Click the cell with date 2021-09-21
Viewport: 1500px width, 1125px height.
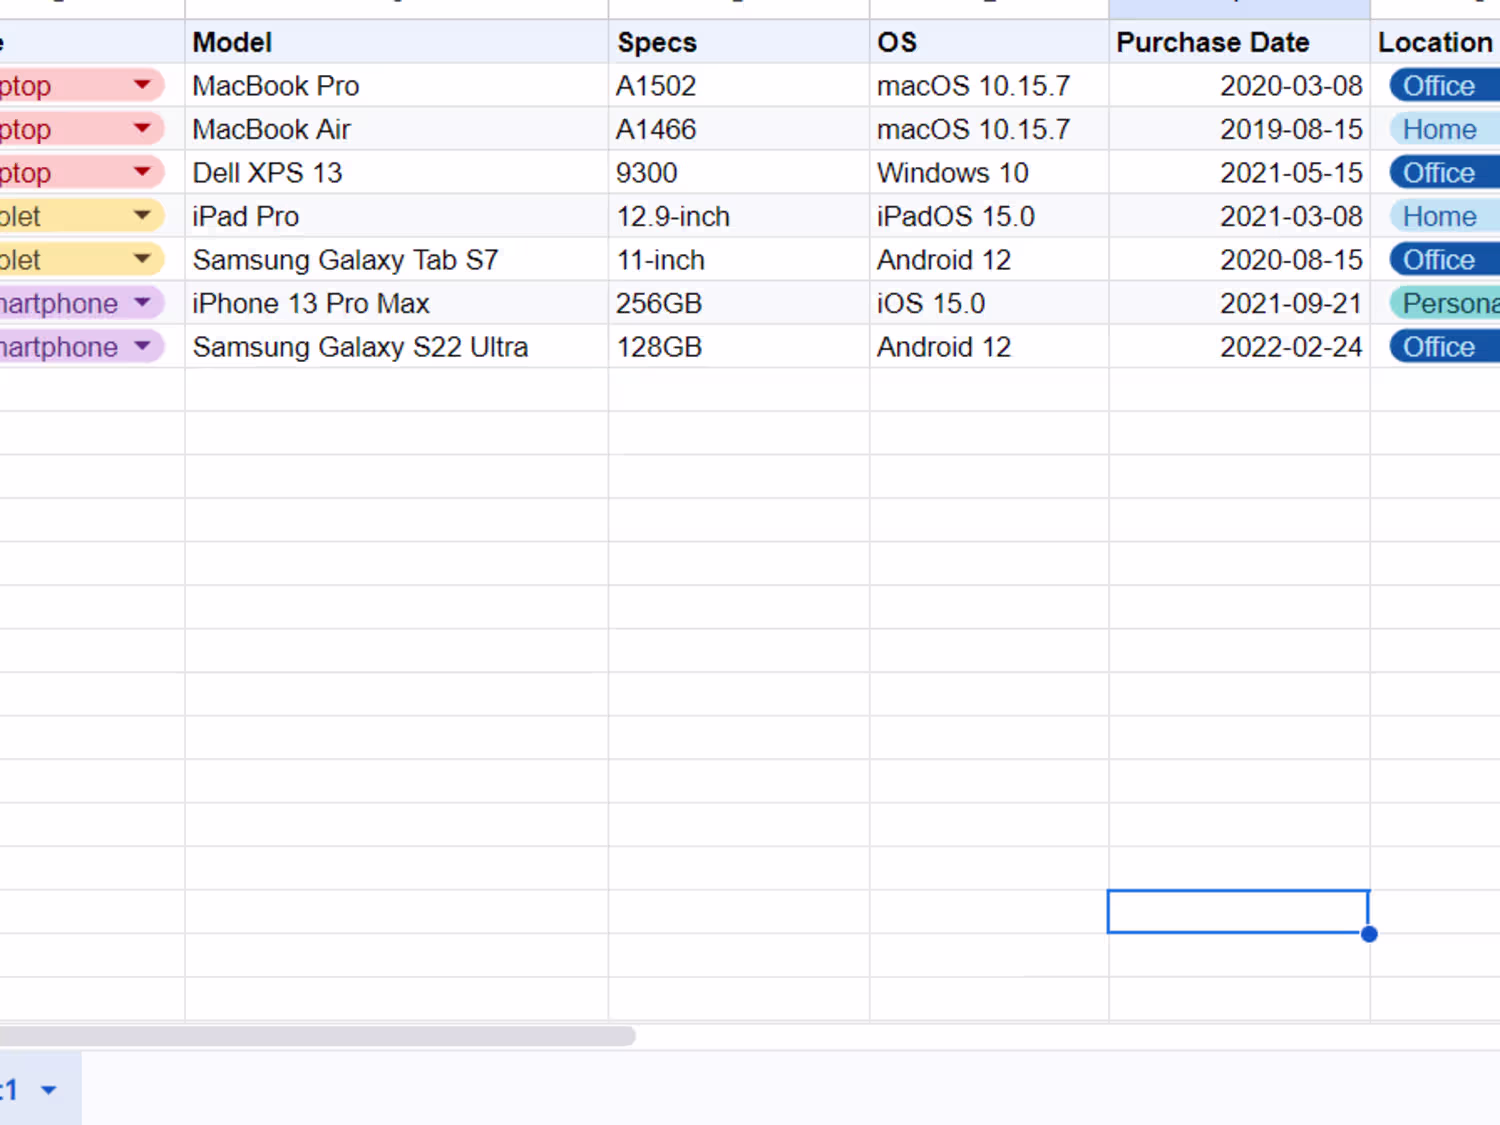tap(1238, 303)
